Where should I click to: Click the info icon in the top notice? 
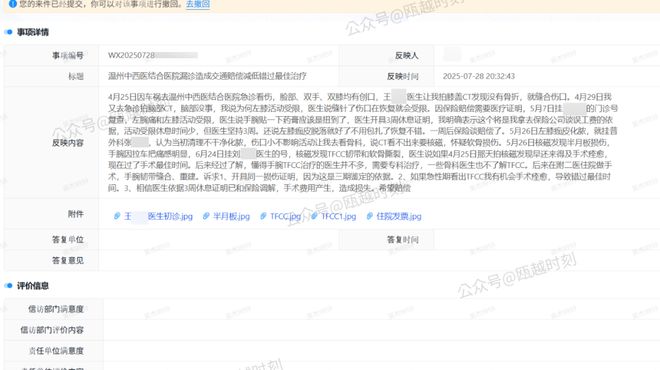(x=13, y=4)
